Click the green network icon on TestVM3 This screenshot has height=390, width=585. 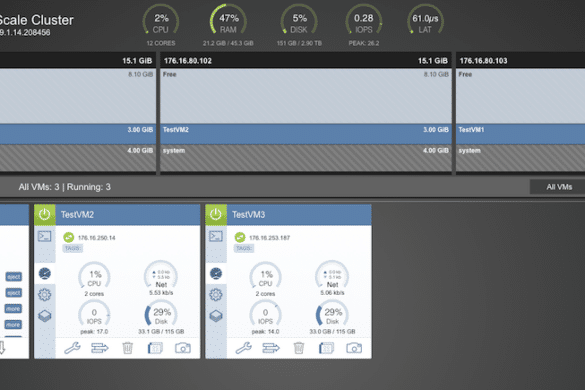(x=240, y=237)
